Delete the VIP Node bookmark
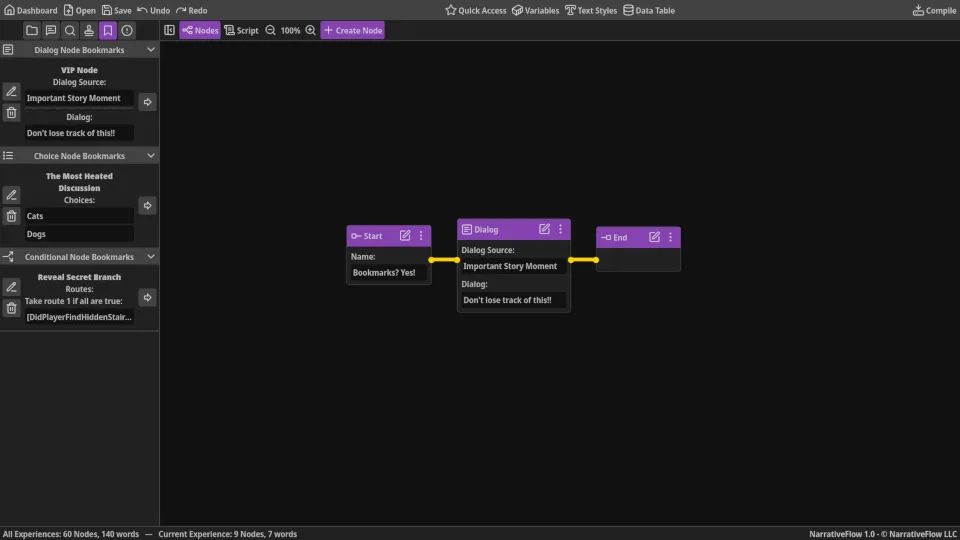 tap(11, 113)
